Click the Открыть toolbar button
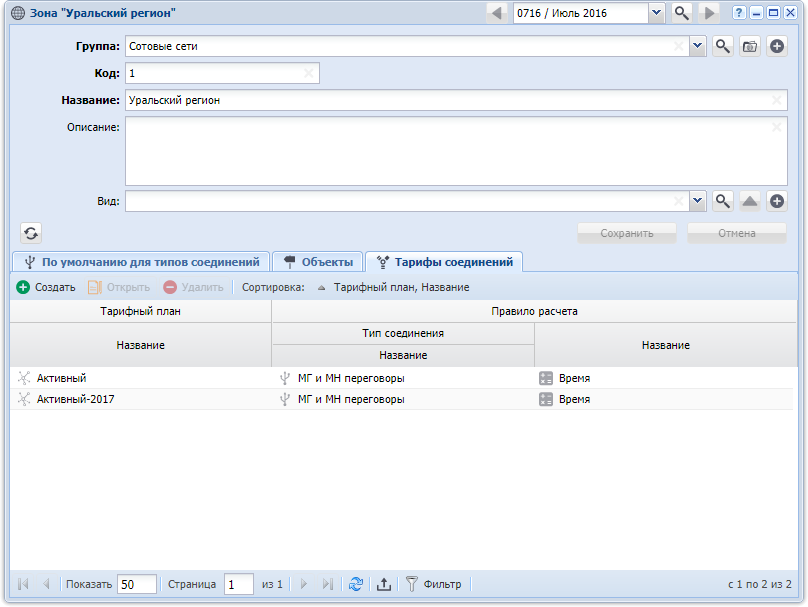This screenshot has height=607, width=808. pos(119,287)
